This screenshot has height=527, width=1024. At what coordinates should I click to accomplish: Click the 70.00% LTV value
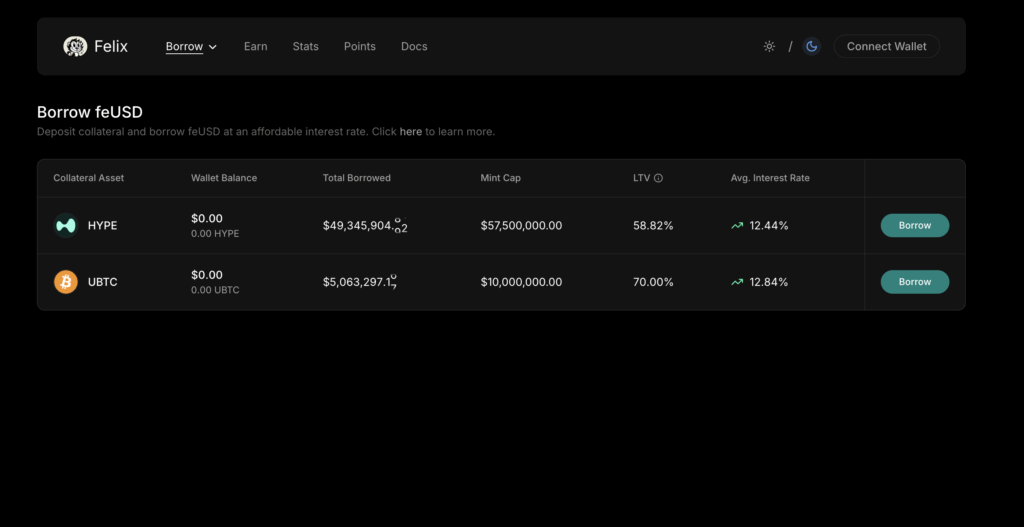(x=653, y=282)
